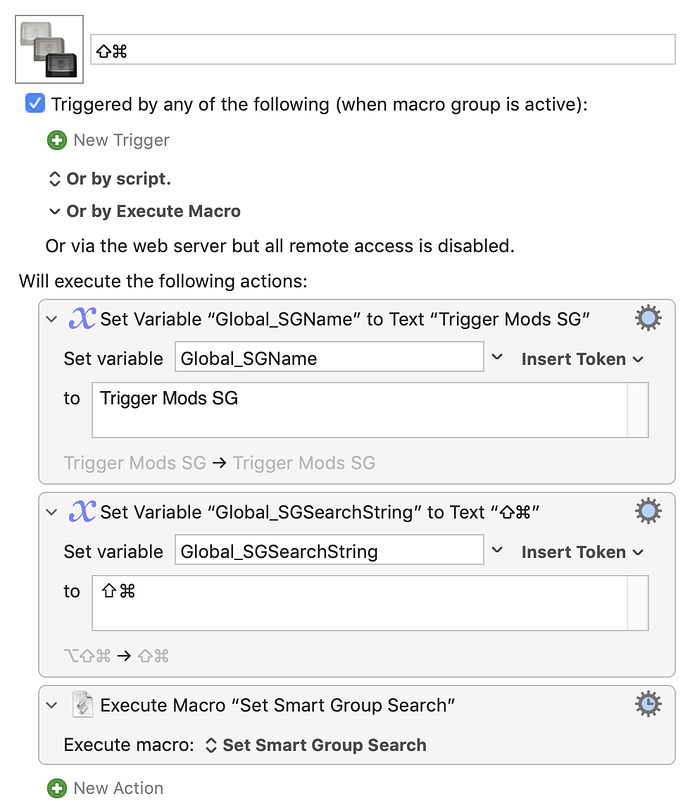Screen dimensions: 690x812
Task: Click the script X icon on the Global_SGSearchString action
Action: 82,512
